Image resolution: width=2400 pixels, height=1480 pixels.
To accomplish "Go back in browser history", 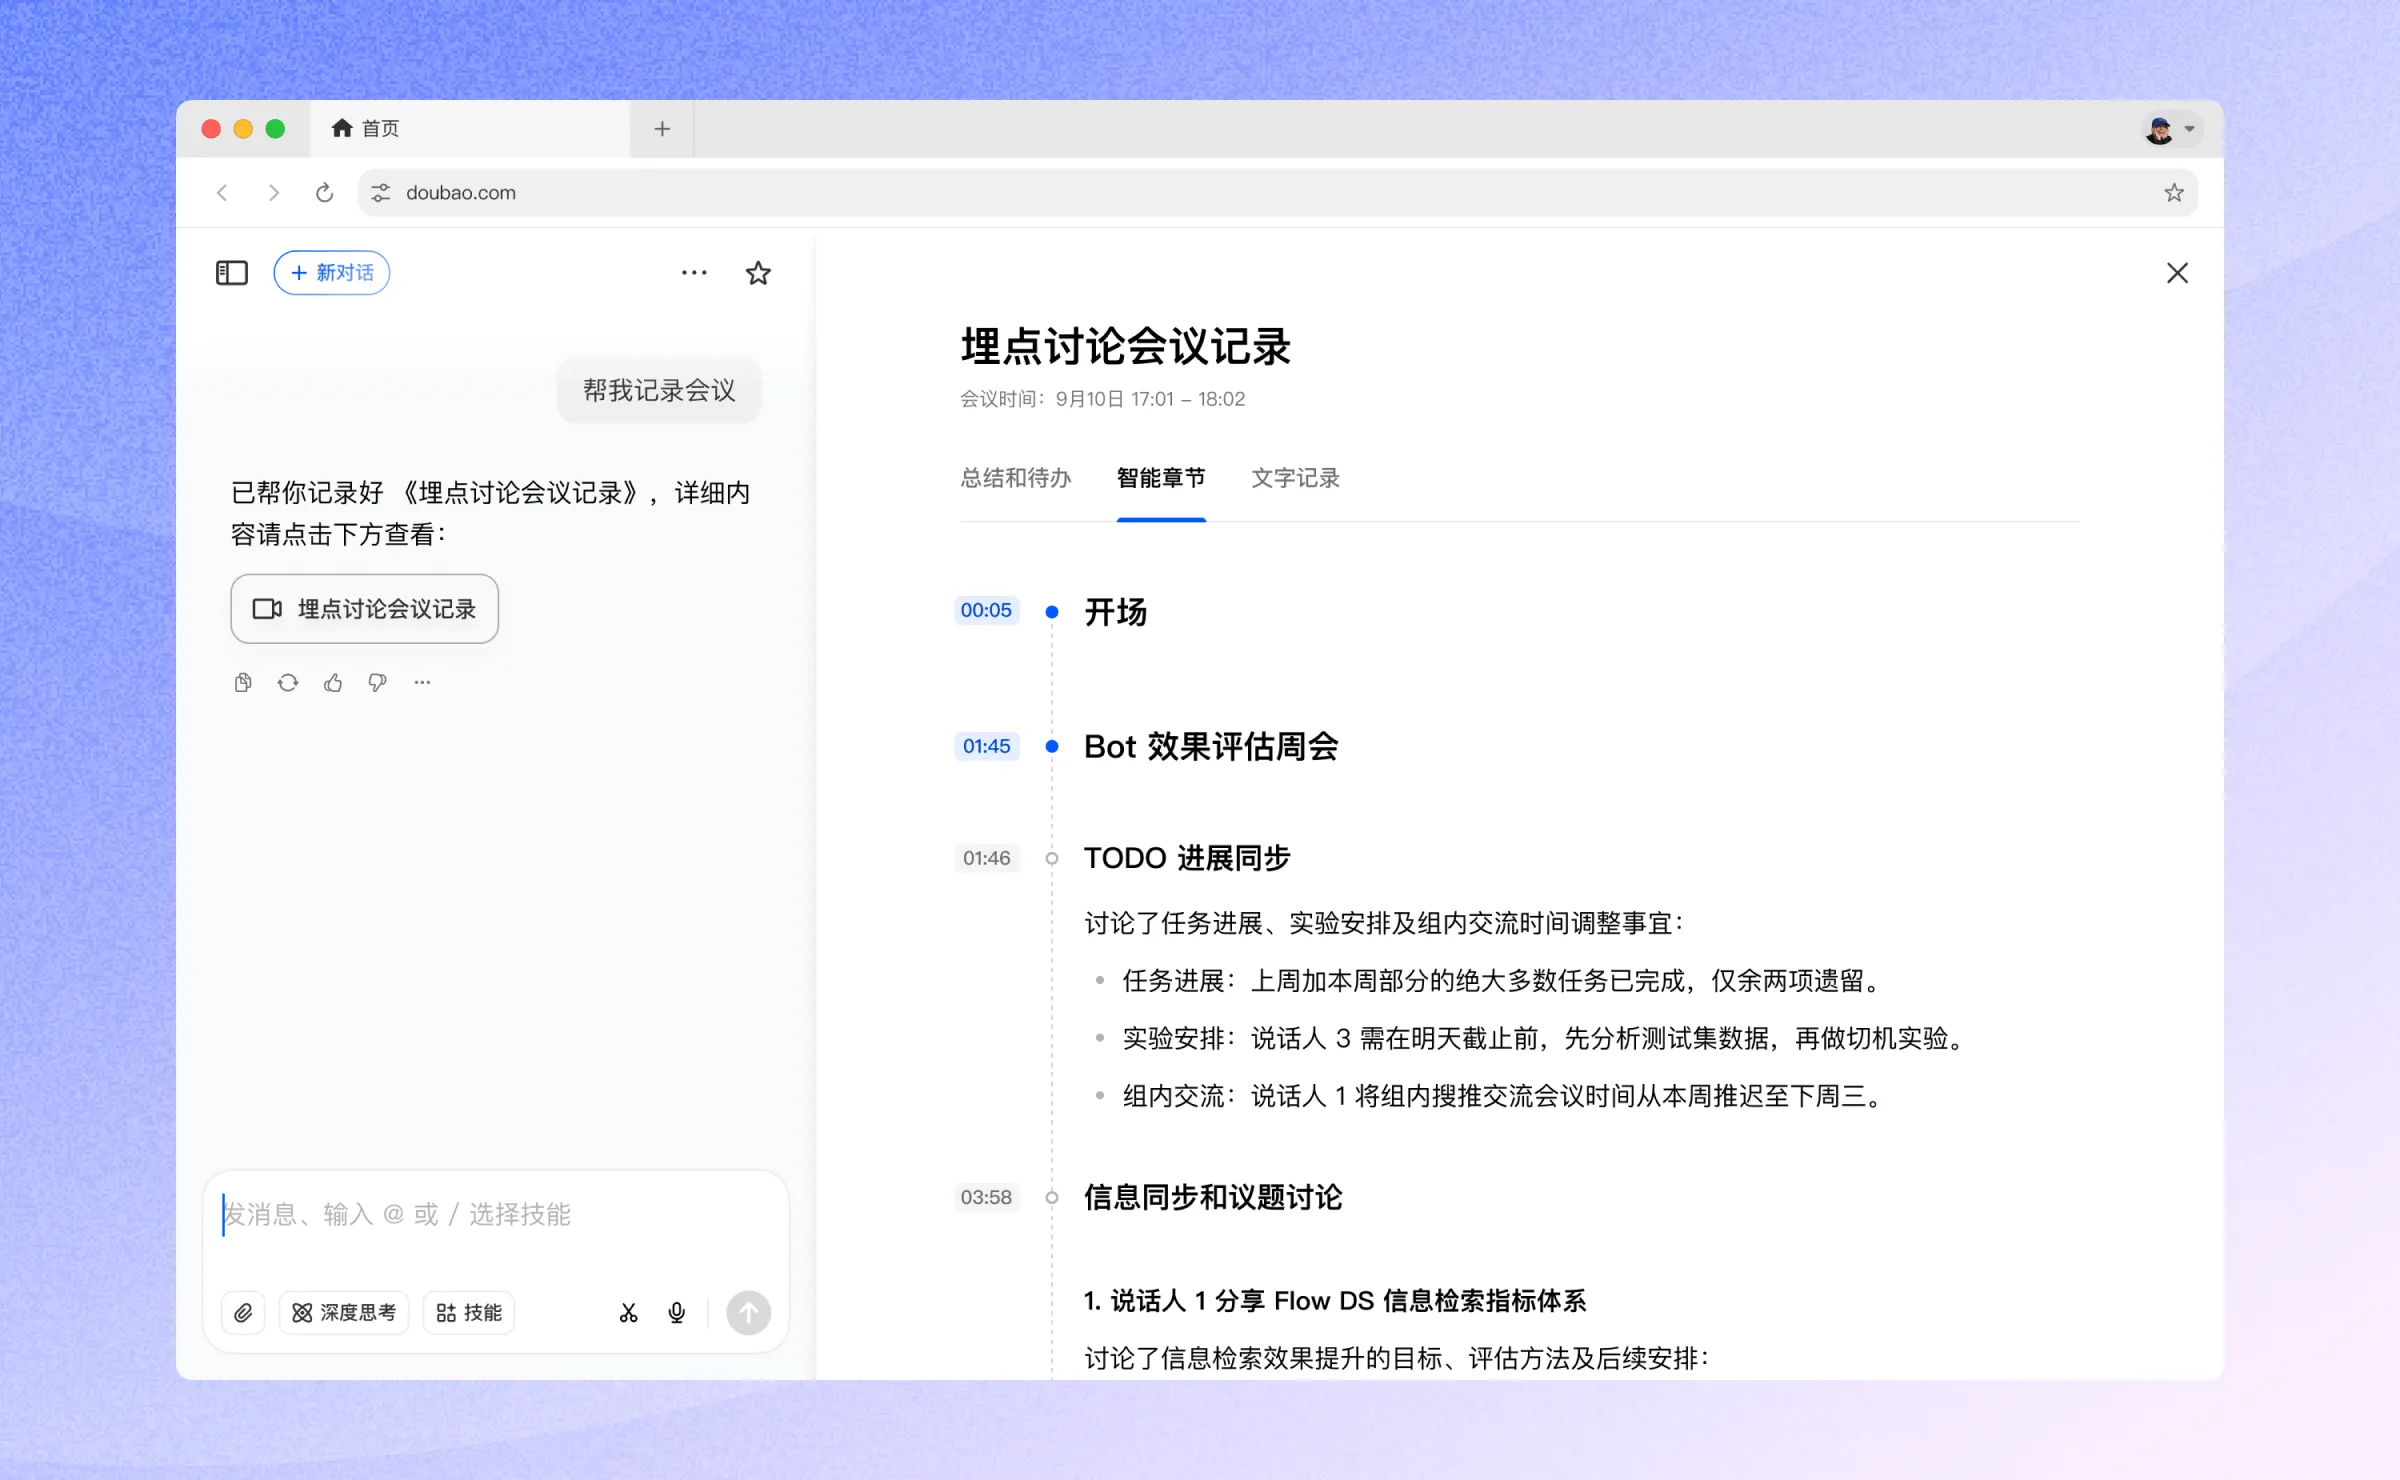I will tap(222, 193).
